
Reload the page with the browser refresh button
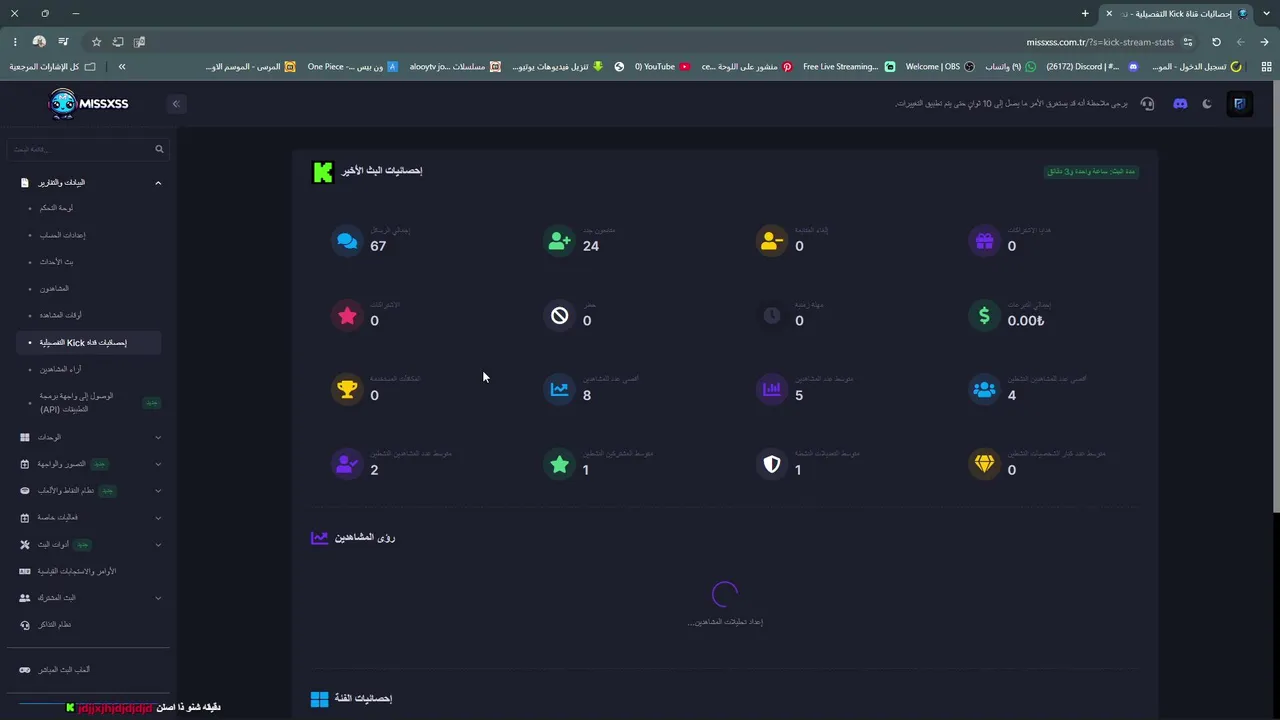1216,42
